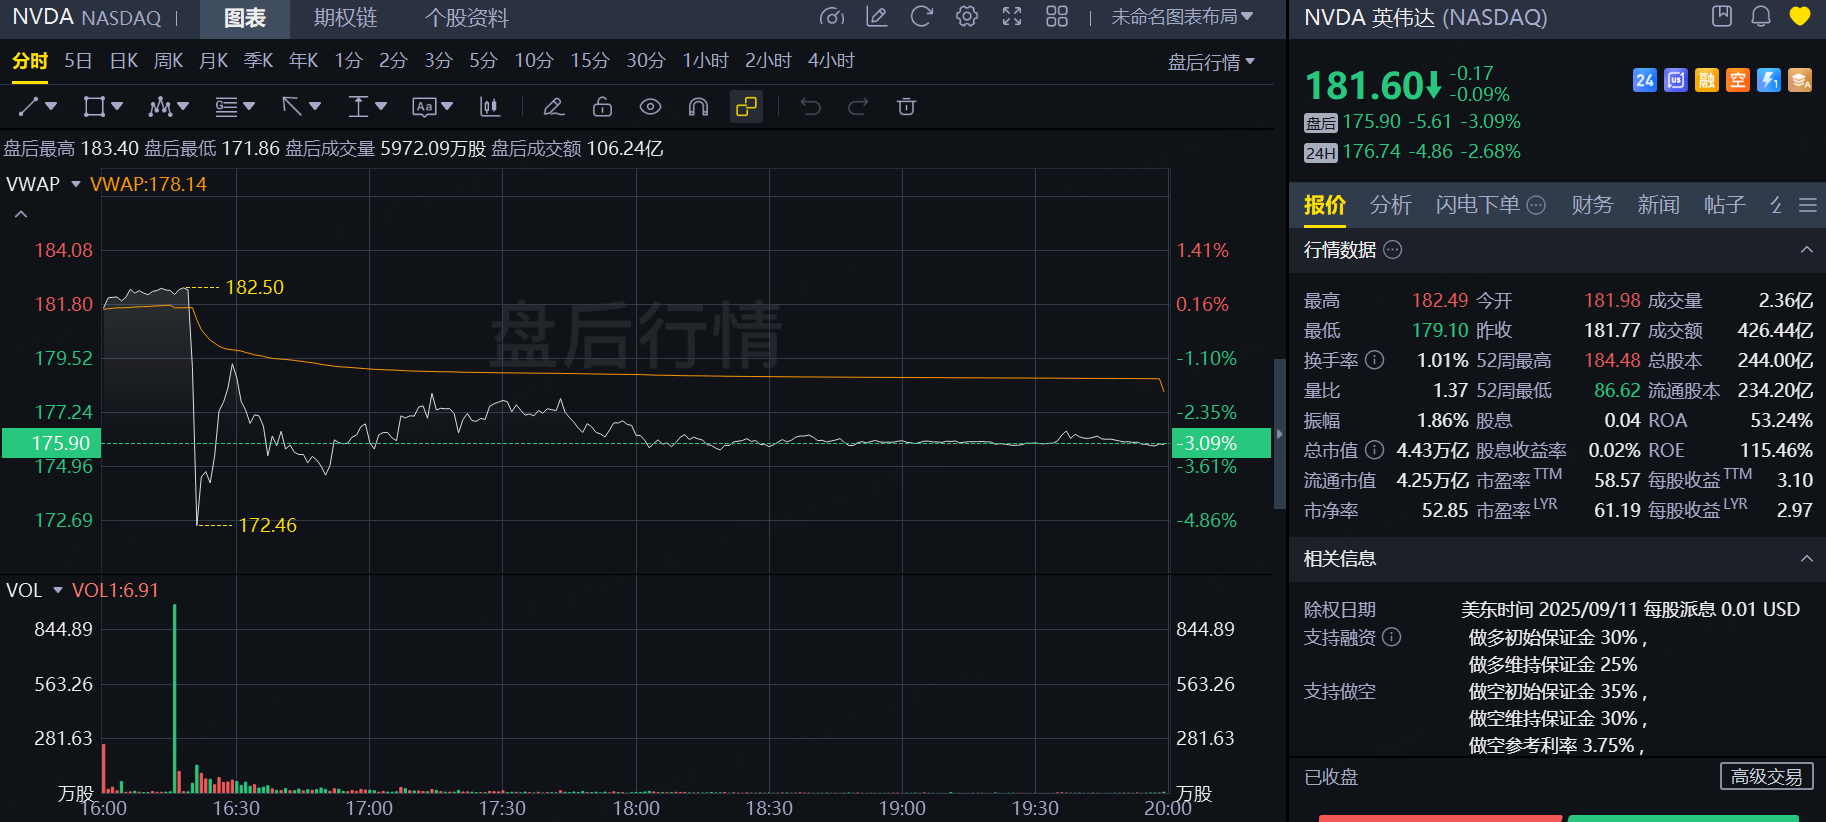
Task: Switch to the 个股资料 tab
Action: pos(466,18)
